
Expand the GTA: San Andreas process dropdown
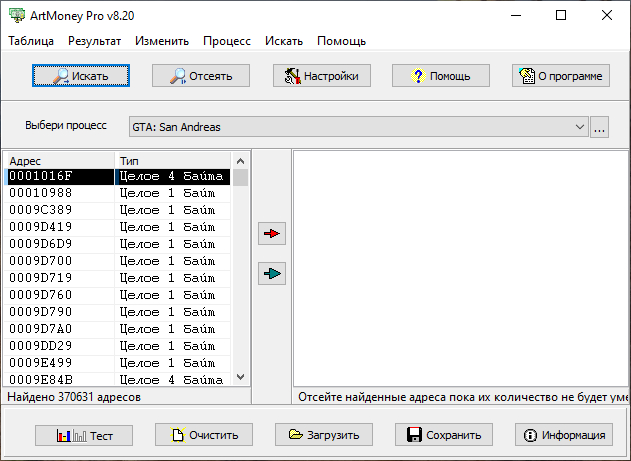(x=579, y=127)
